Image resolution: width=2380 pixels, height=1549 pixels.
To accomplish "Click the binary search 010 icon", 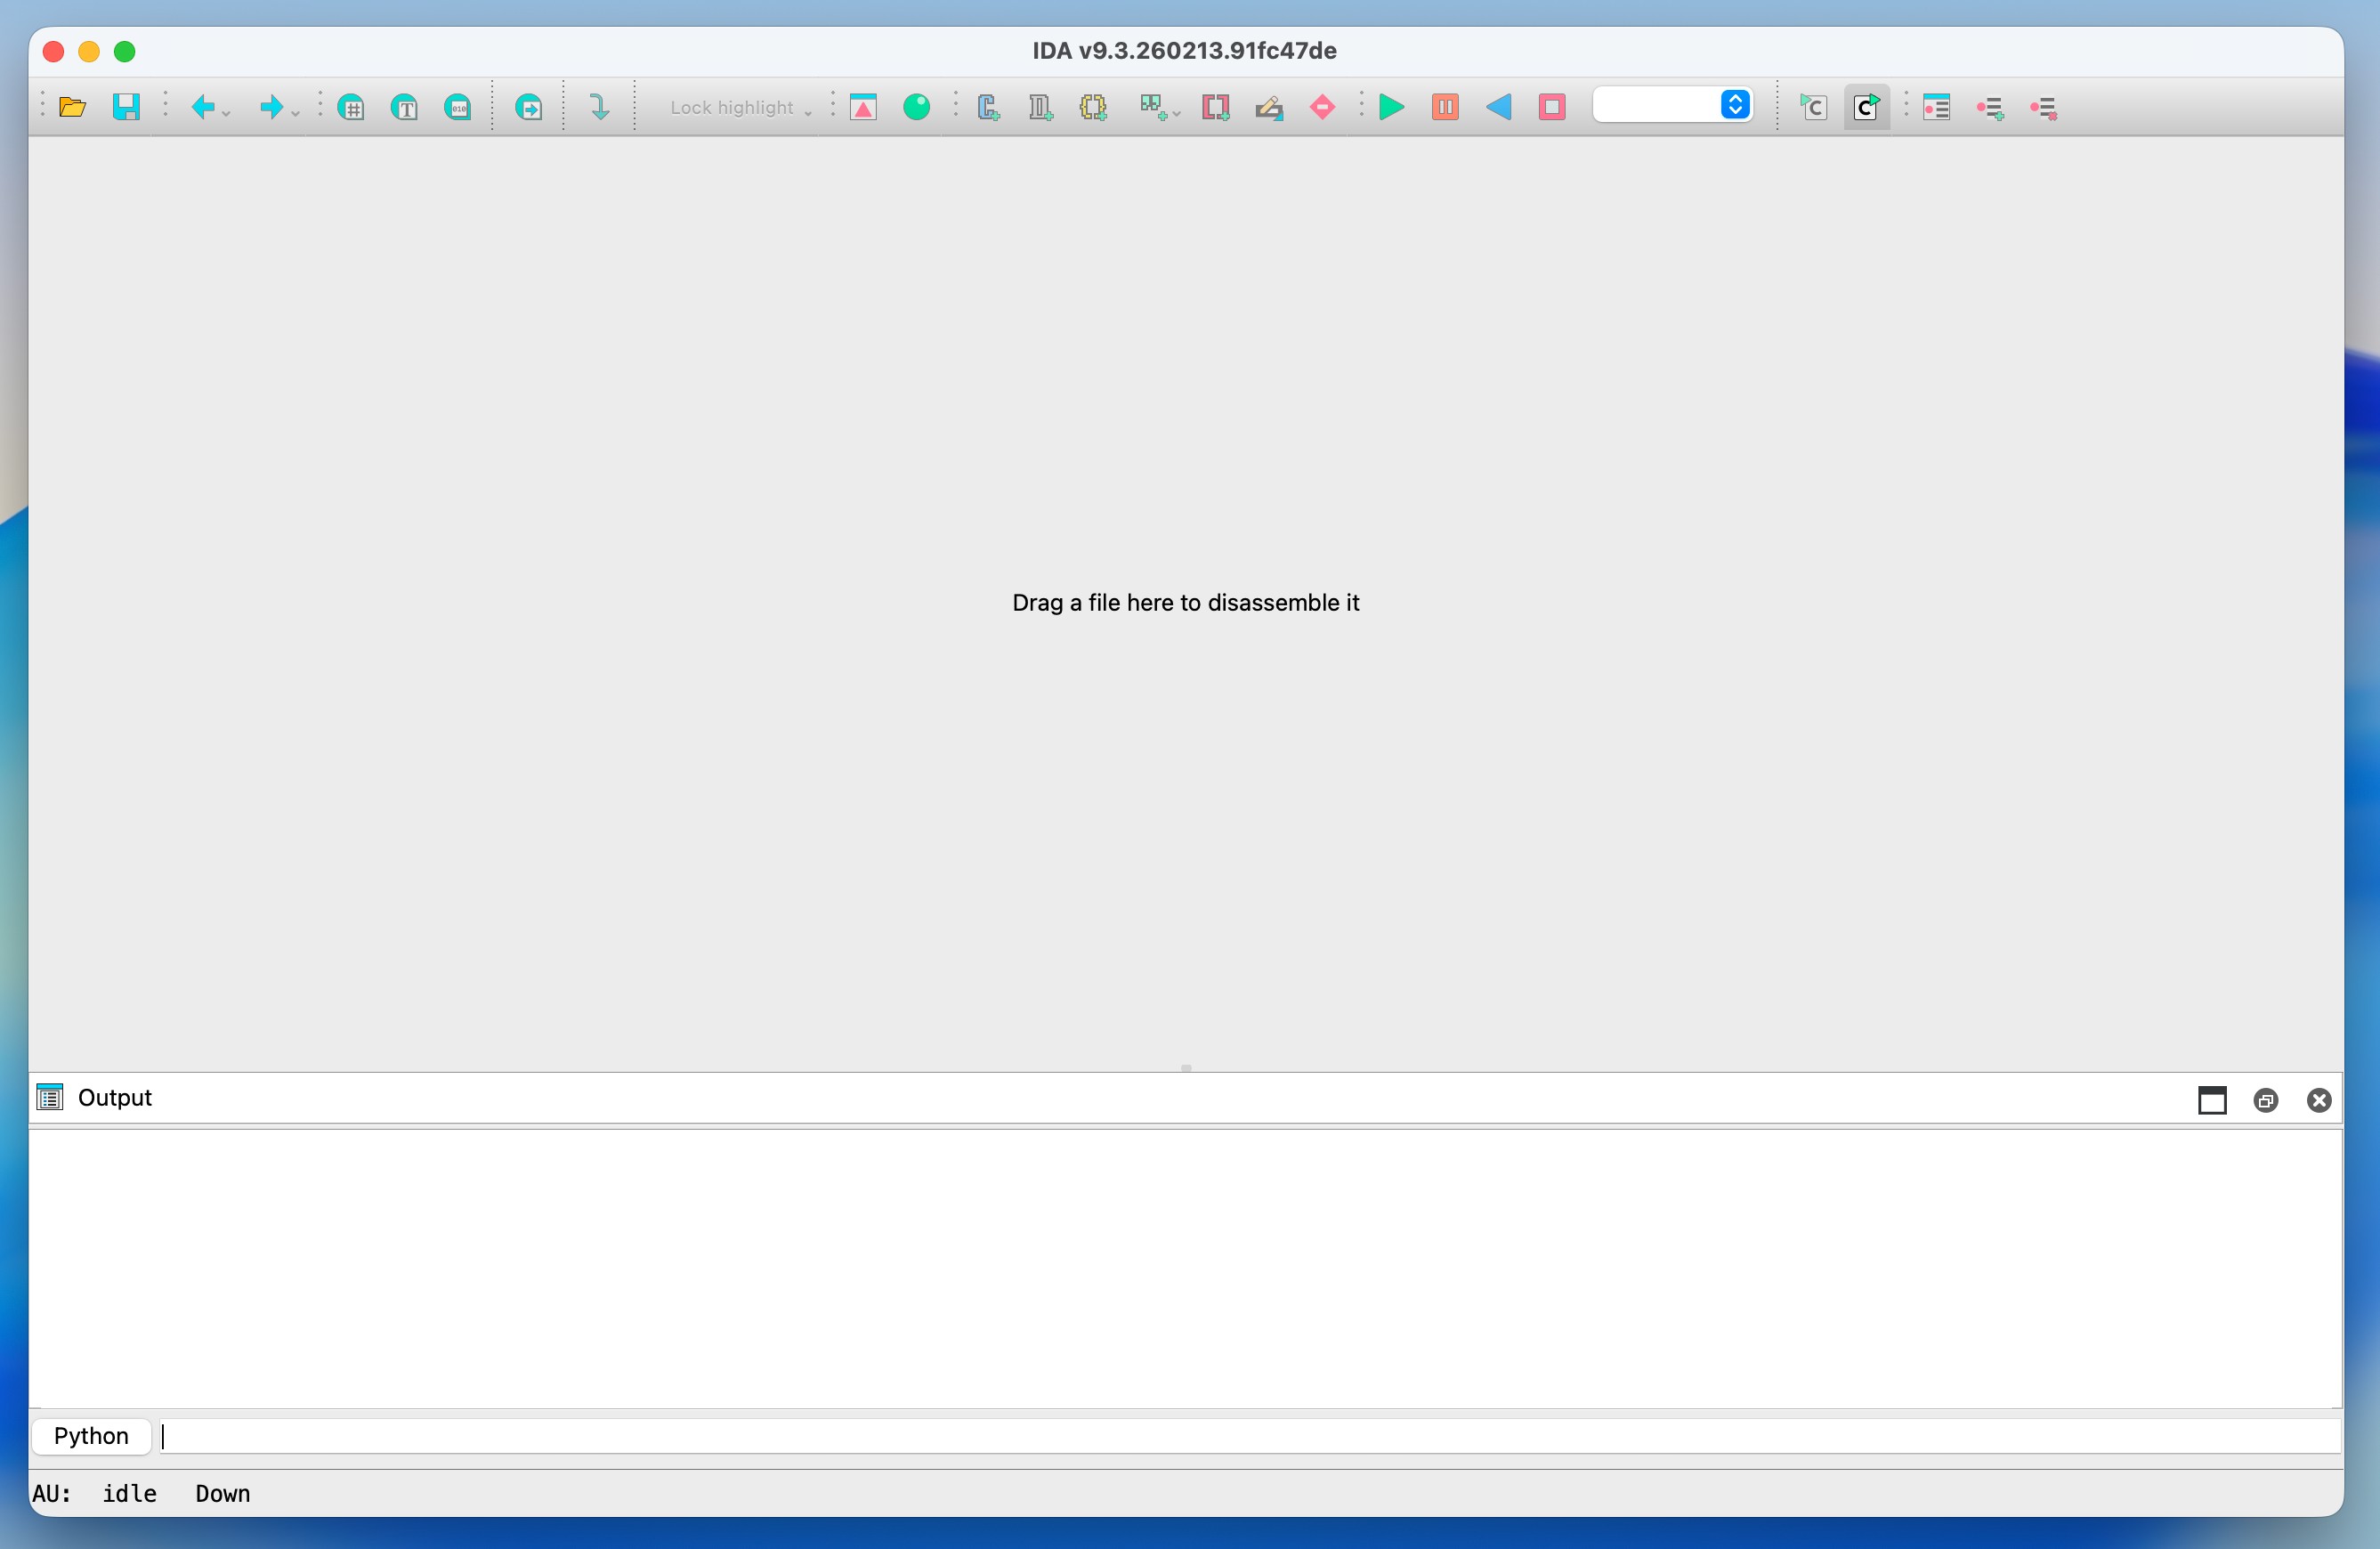I will (457, 107).
